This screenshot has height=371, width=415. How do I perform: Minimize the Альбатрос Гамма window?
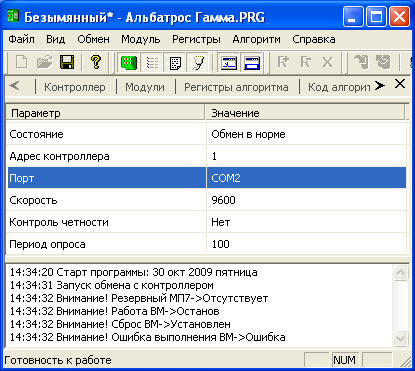pyautogui.click(x=353, y=17)
